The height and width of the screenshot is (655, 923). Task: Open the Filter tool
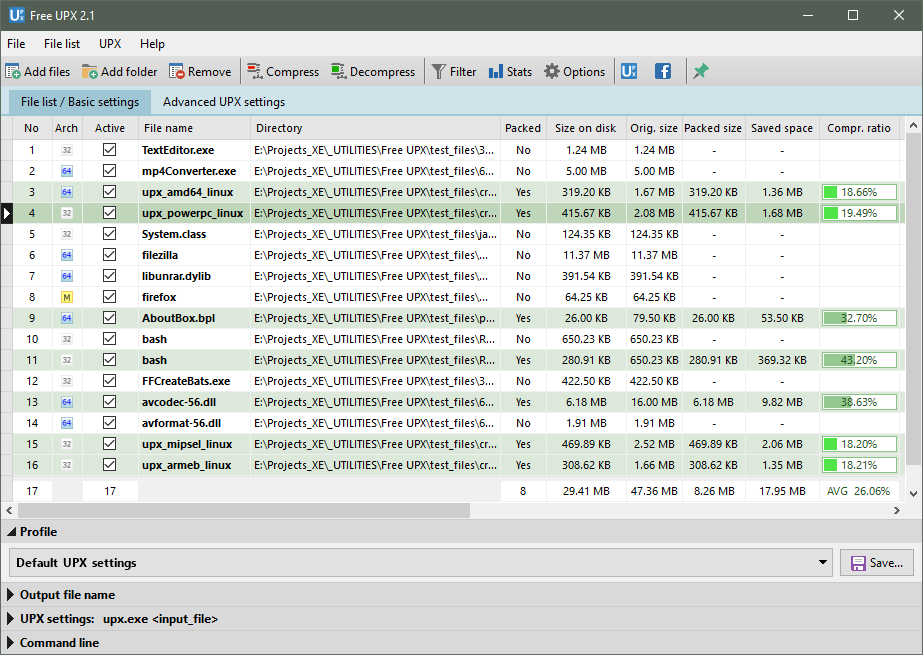point(438,72)
